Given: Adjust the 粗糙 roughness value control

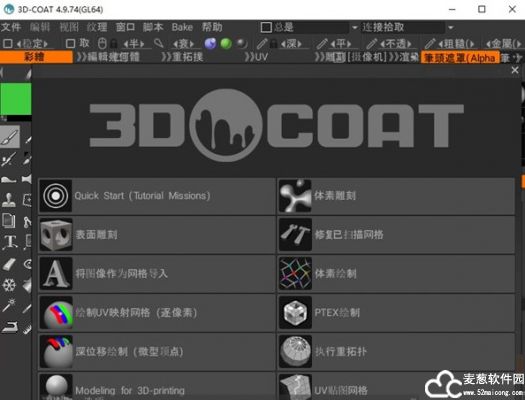Looking at the screenshot, I should [x=456, y=44].
